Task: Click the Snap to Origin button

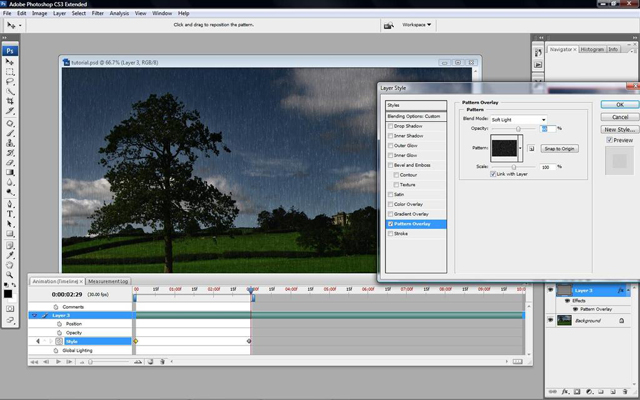Action: (559, 149)
